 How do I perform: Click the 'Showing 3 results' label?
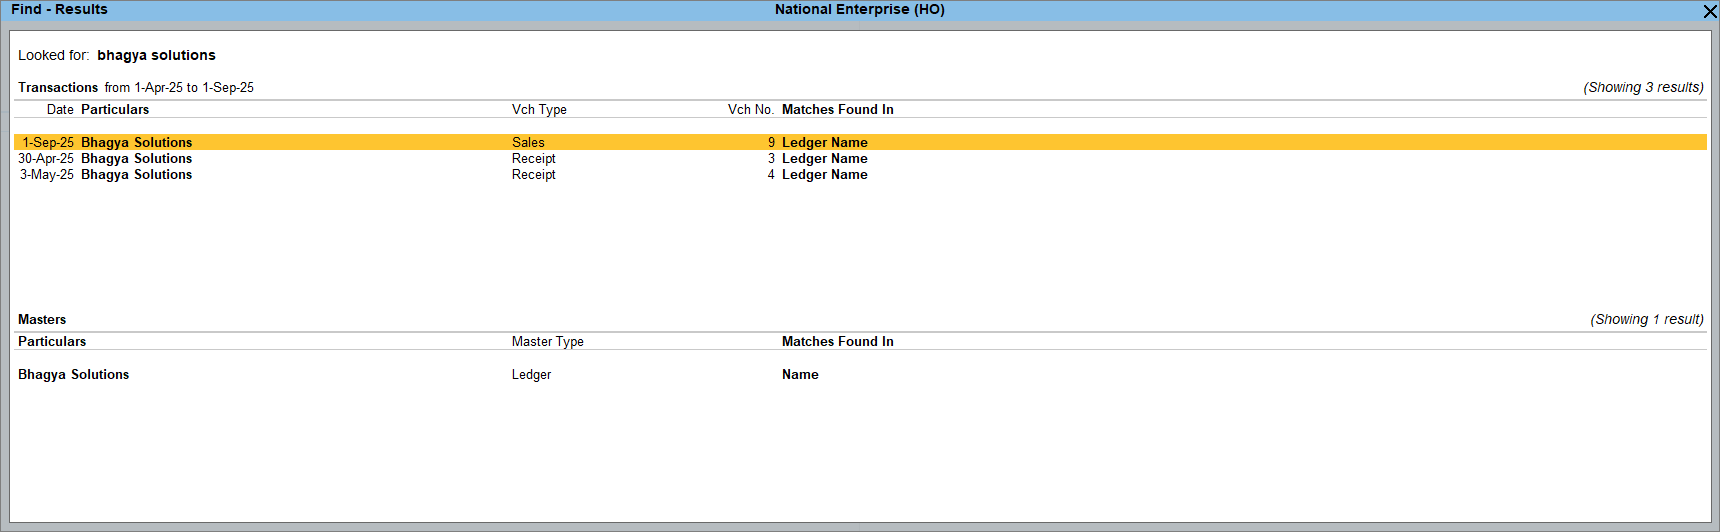[1643, 88]
